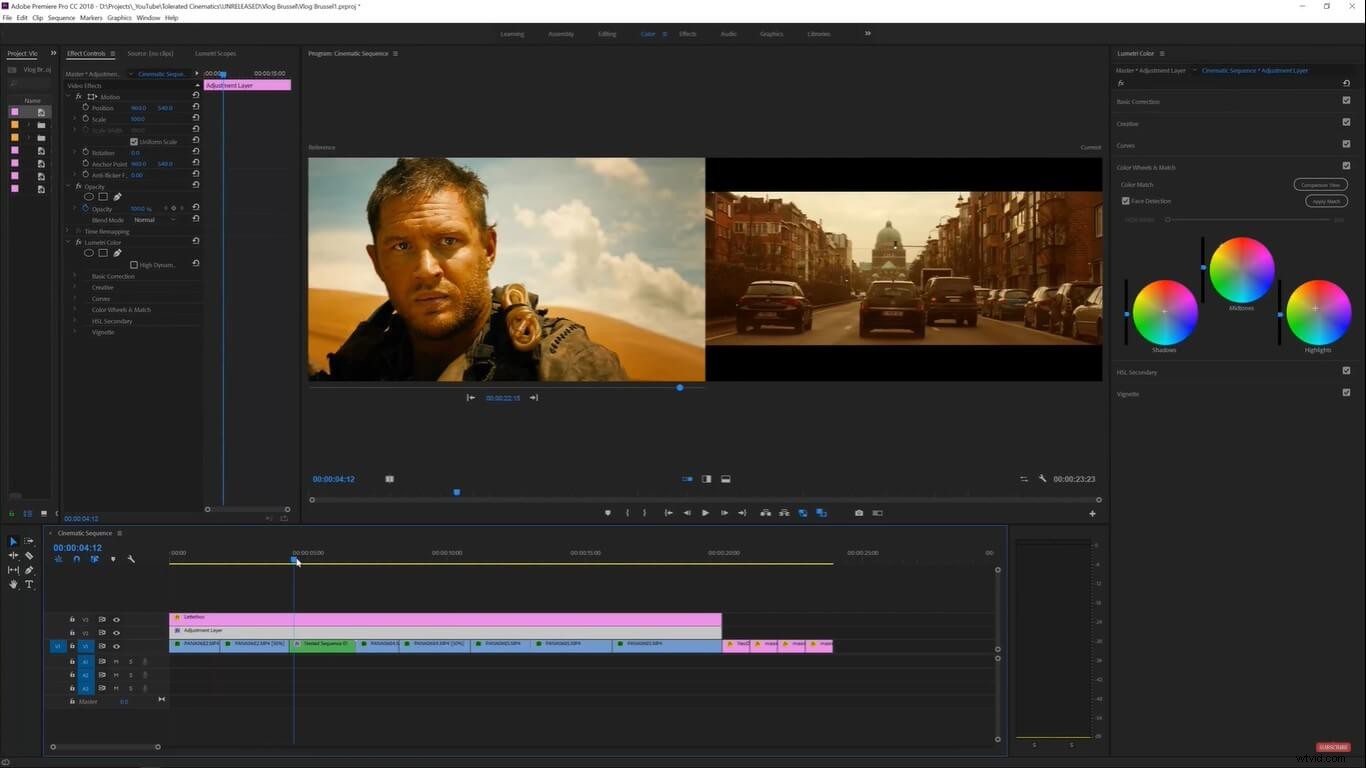
Task: Select the Type tool
Action: (29, 583)
